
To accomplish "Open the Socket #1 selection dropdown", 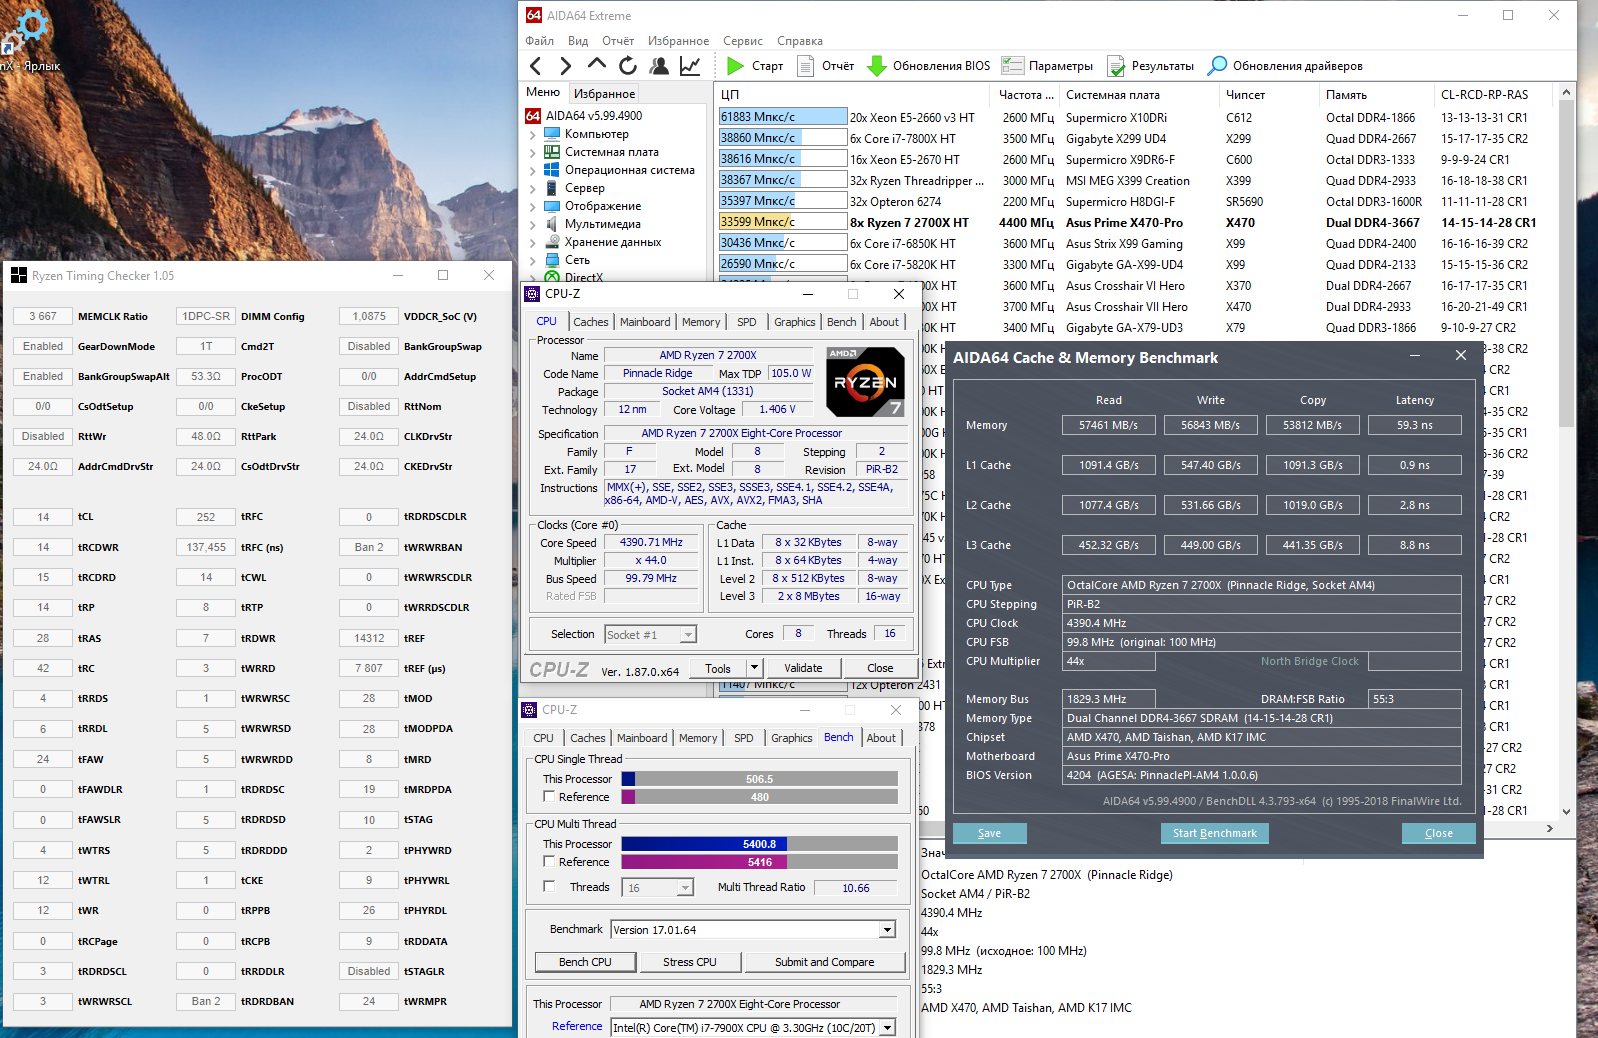I will [687, 635].
